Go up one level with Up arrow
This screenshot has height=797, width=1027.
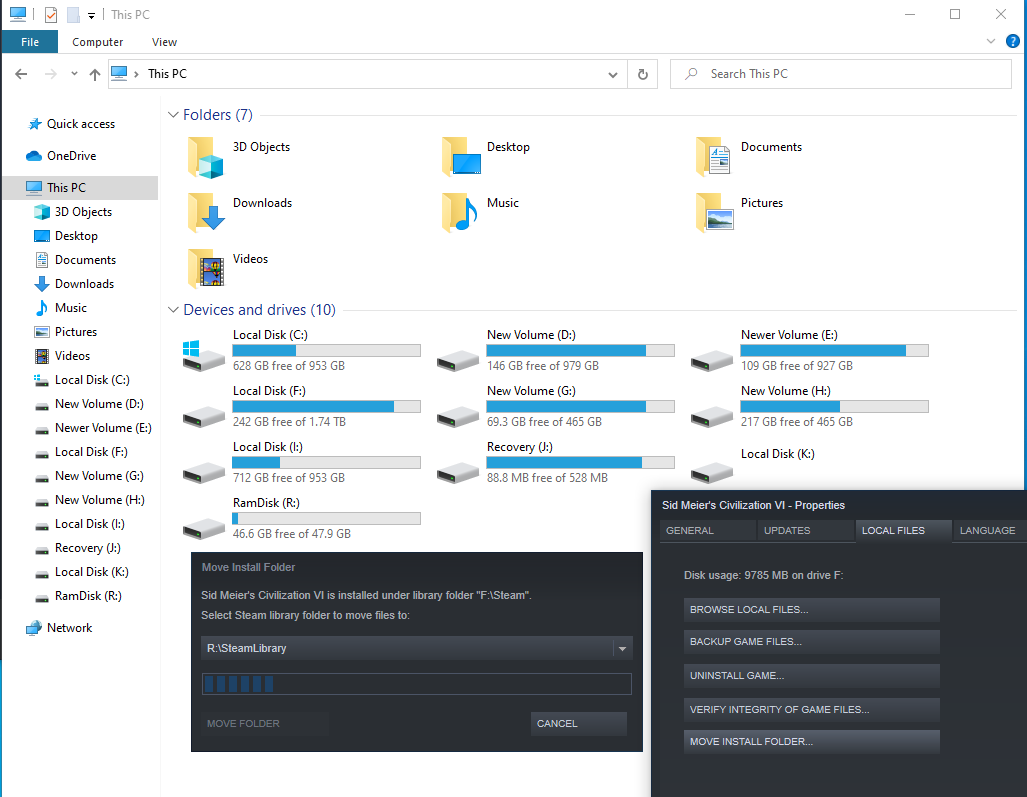95,74
